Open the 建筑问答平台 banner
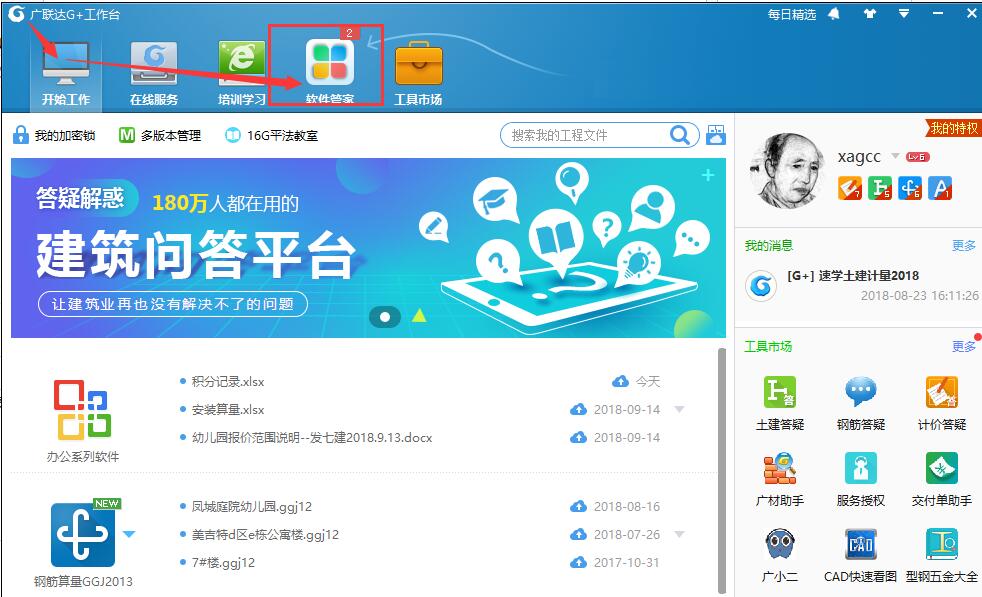The width and height of the screenshot is (982, 597). (368, 248)
